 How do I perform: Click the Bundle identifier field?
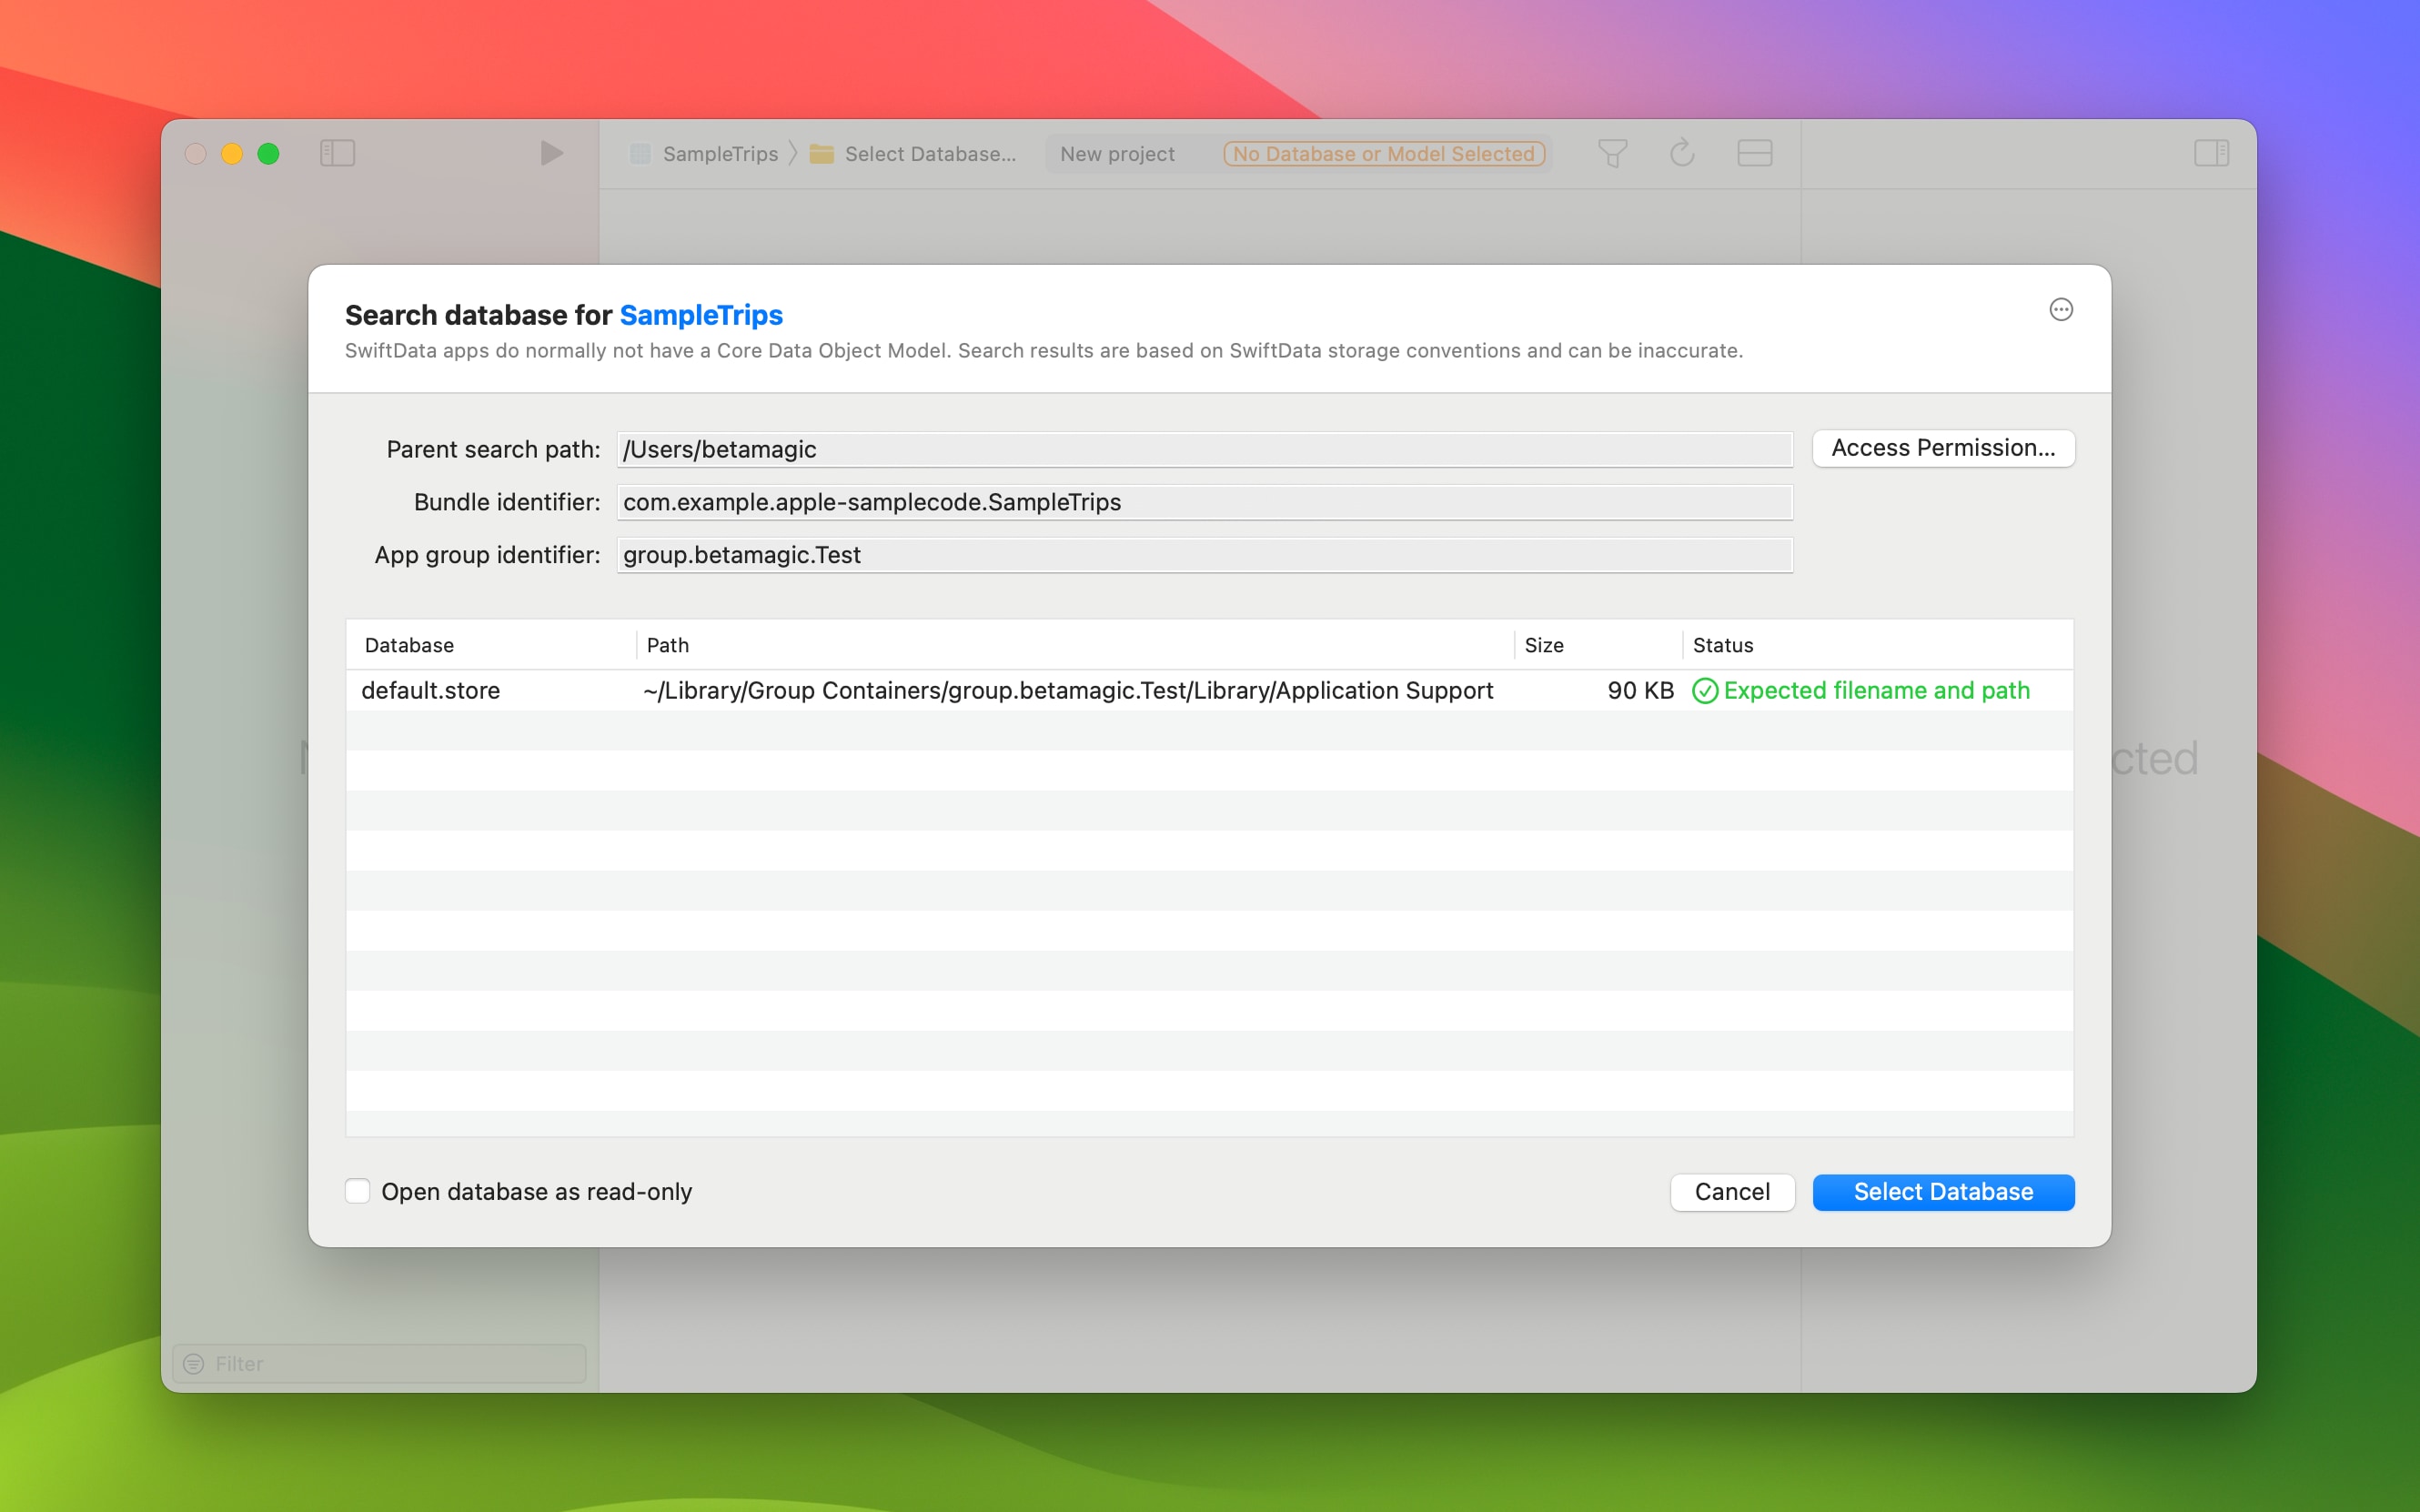click(1204, 502)
